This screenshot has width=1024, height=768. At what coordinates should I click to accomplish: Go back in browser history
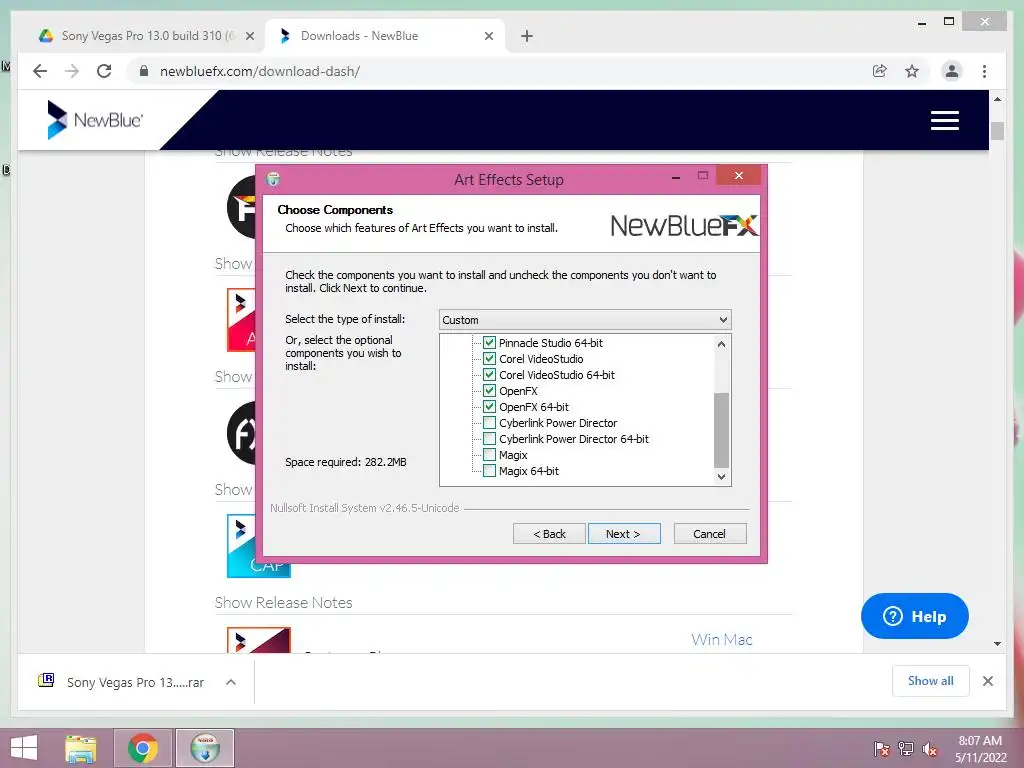point(40,71)
